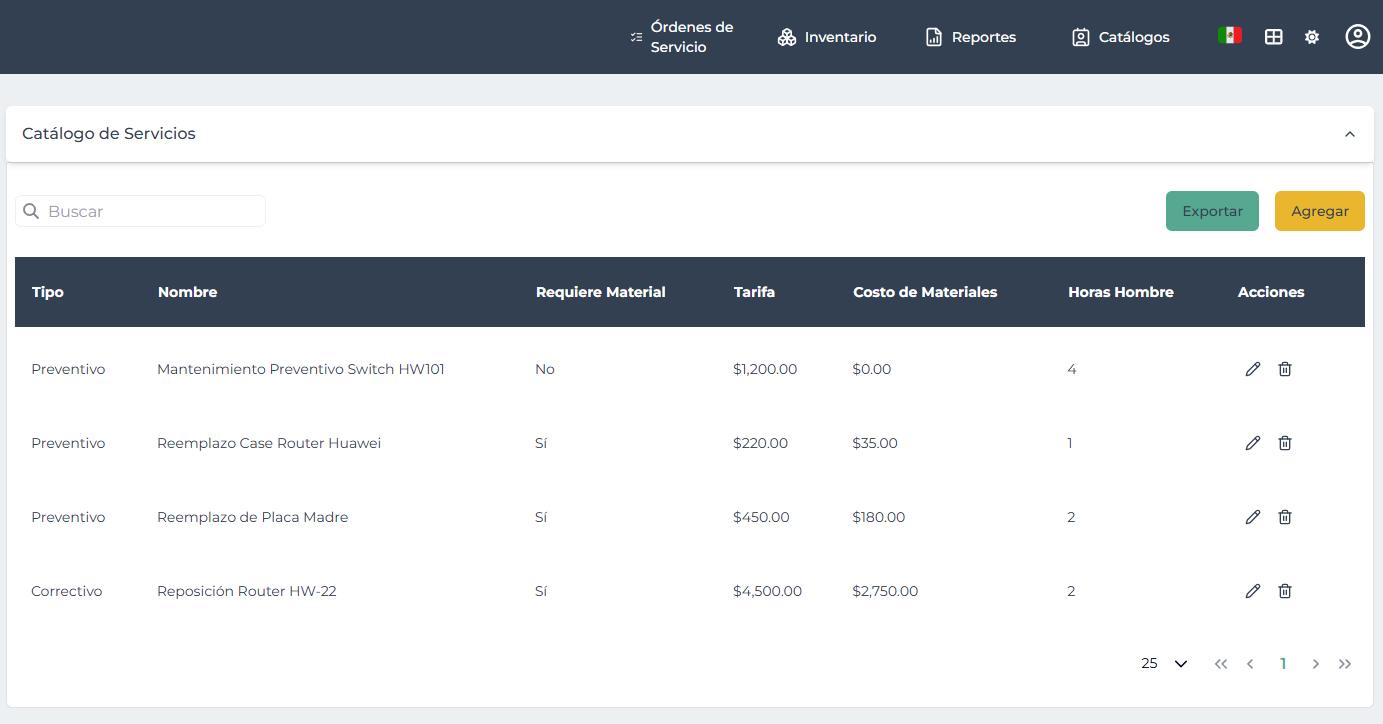
Task: Open the rows-per-page dropdown showing 25
Action: [1164, 663]
